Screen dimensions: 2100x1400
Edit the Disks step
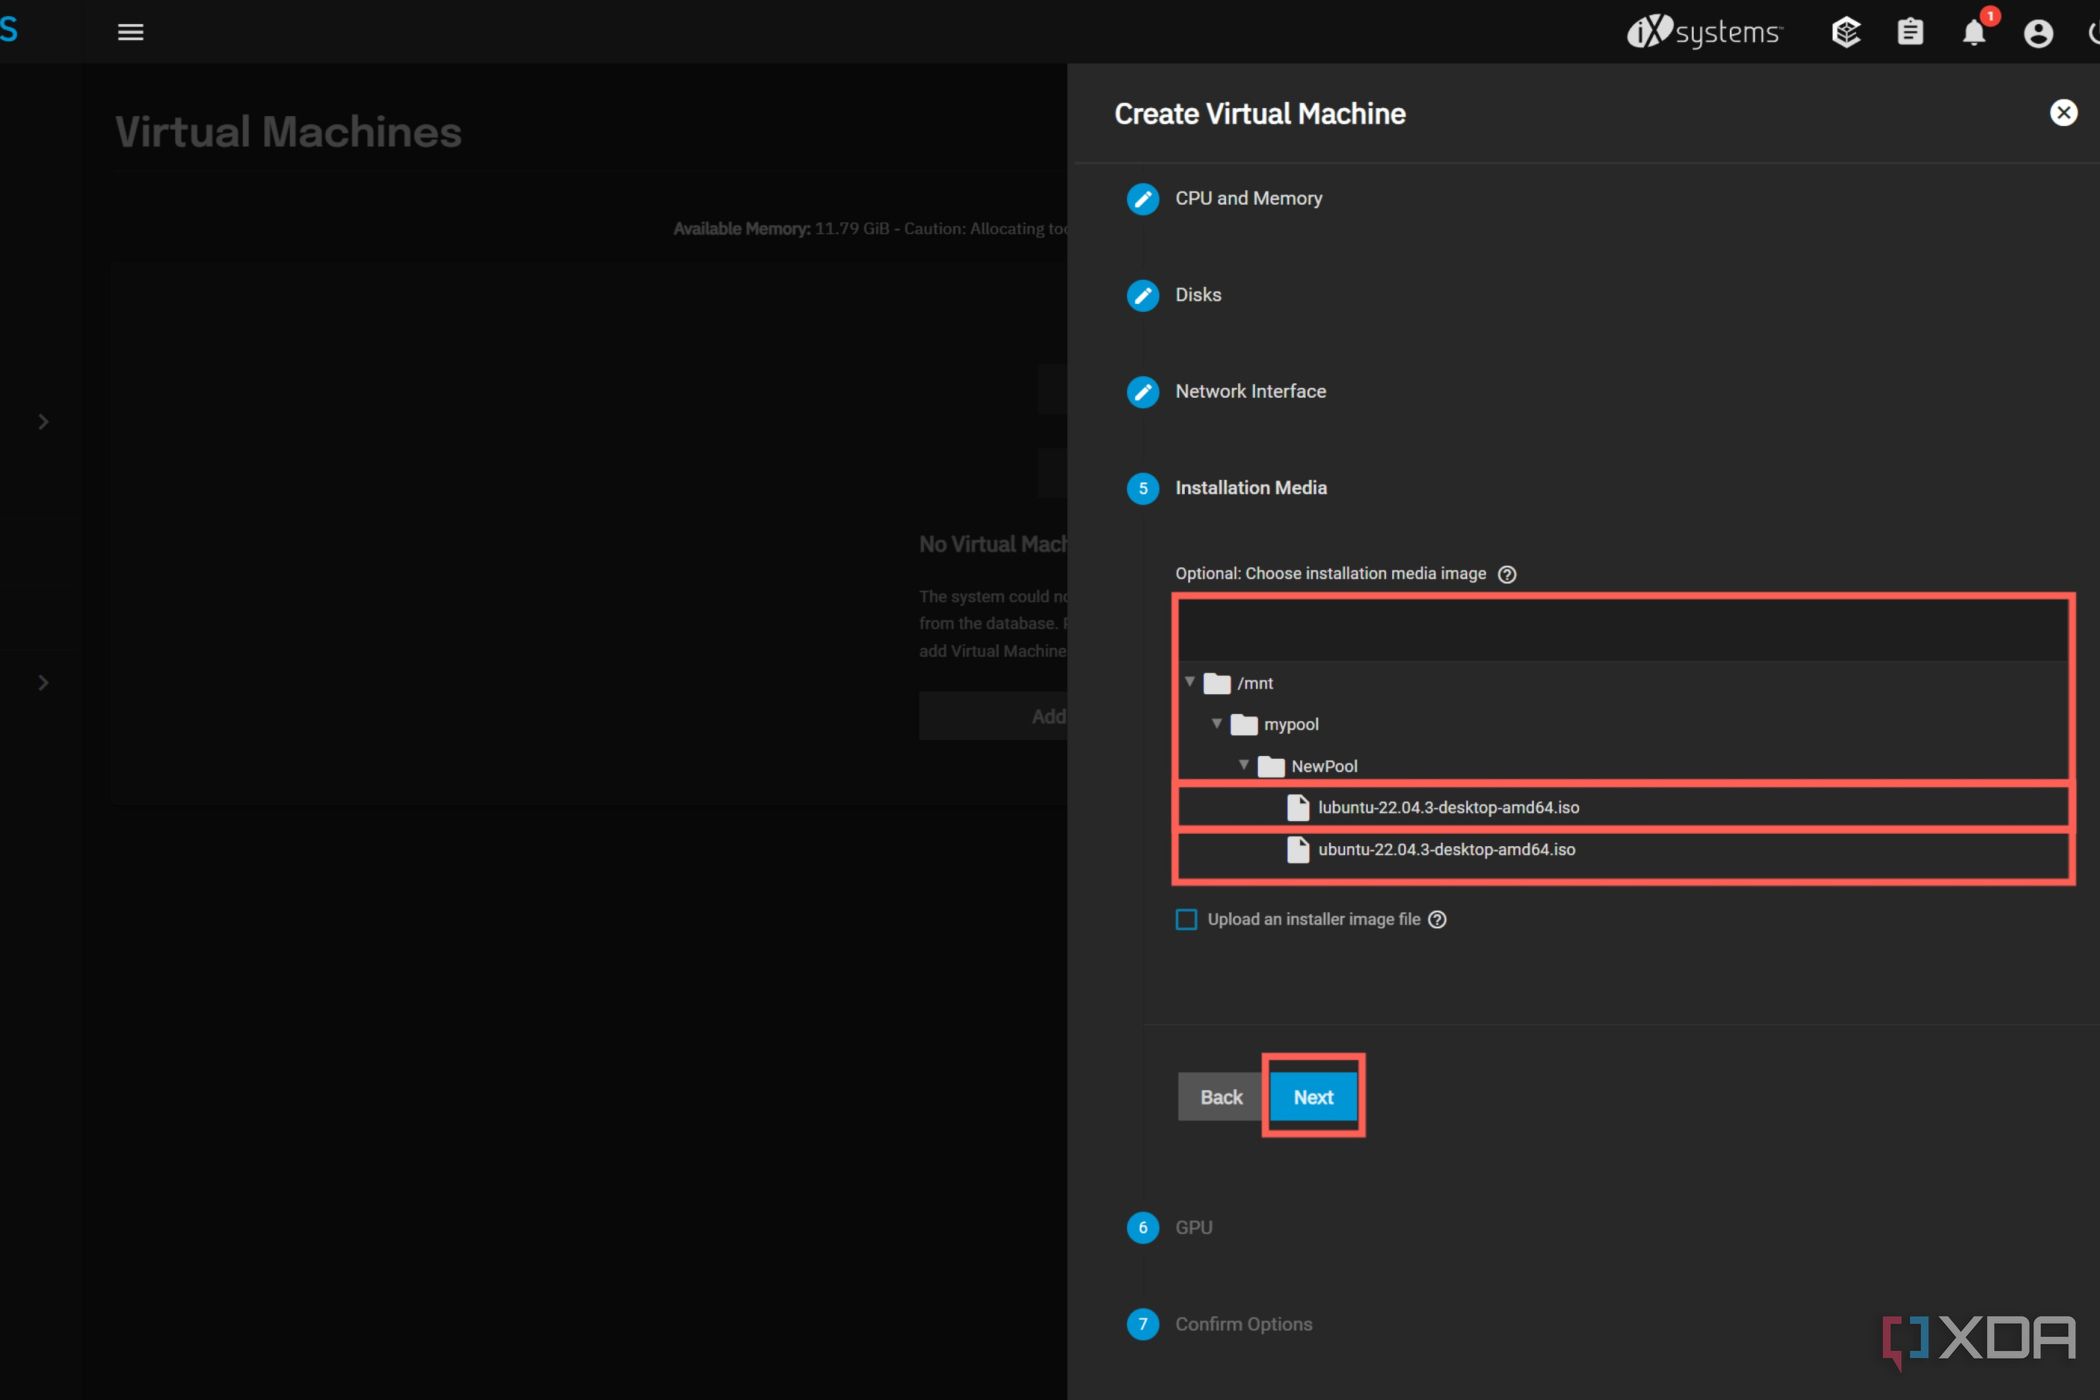click(x=1143, y=295)
